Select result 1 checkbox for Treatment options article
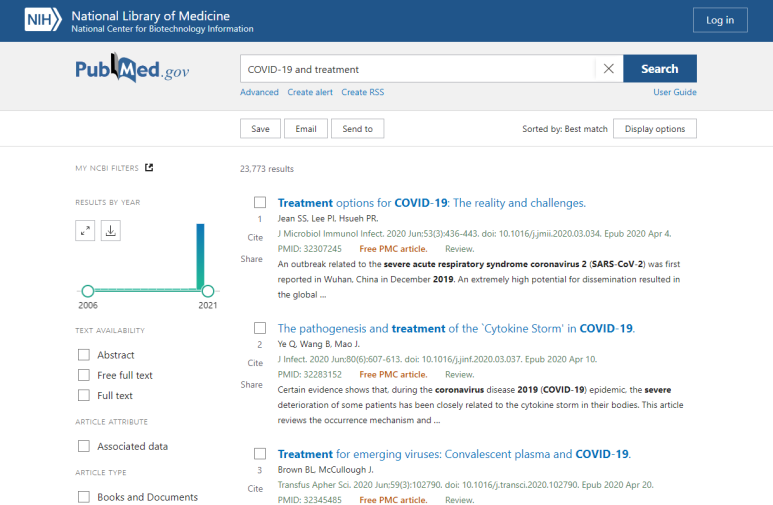This screenshot has width=773, height=505. click(260, 202)
